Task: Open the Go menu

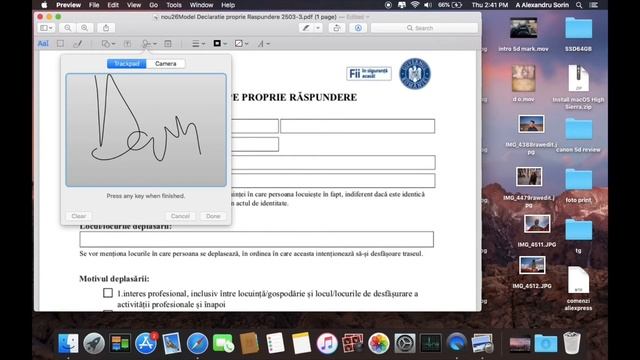Action: pyautogui.click(x=153, y=5)
